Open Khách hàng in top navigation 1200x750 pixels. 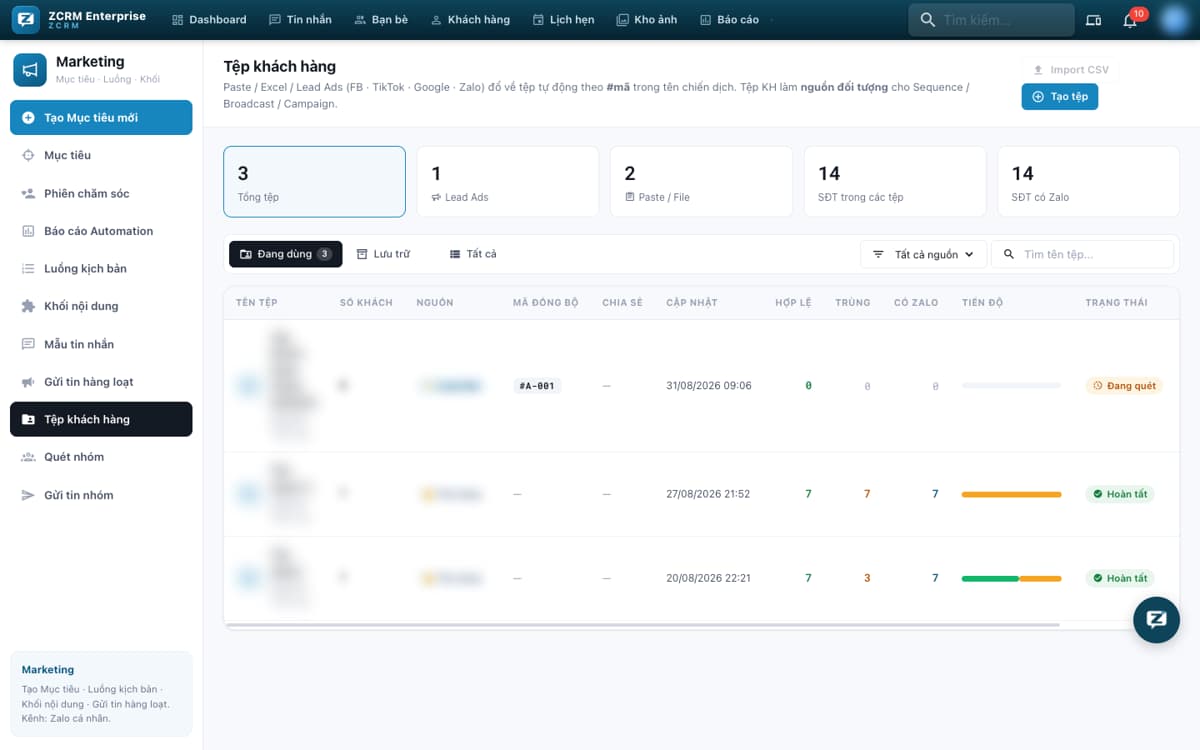pyautogui.click(x=470, y=20)
